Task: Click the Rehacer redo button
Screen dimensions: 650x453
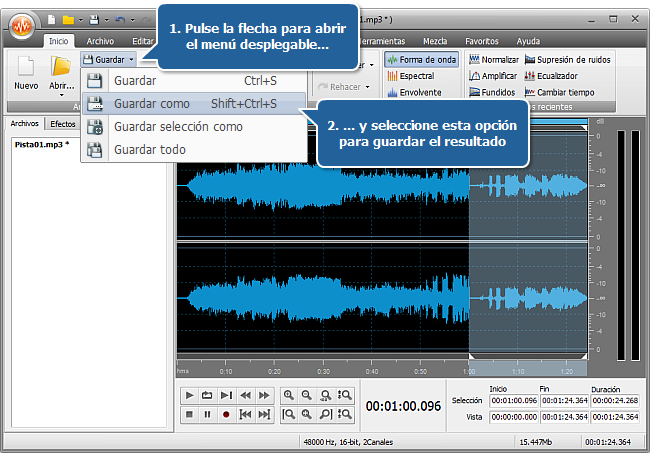Action: point(340,87)
